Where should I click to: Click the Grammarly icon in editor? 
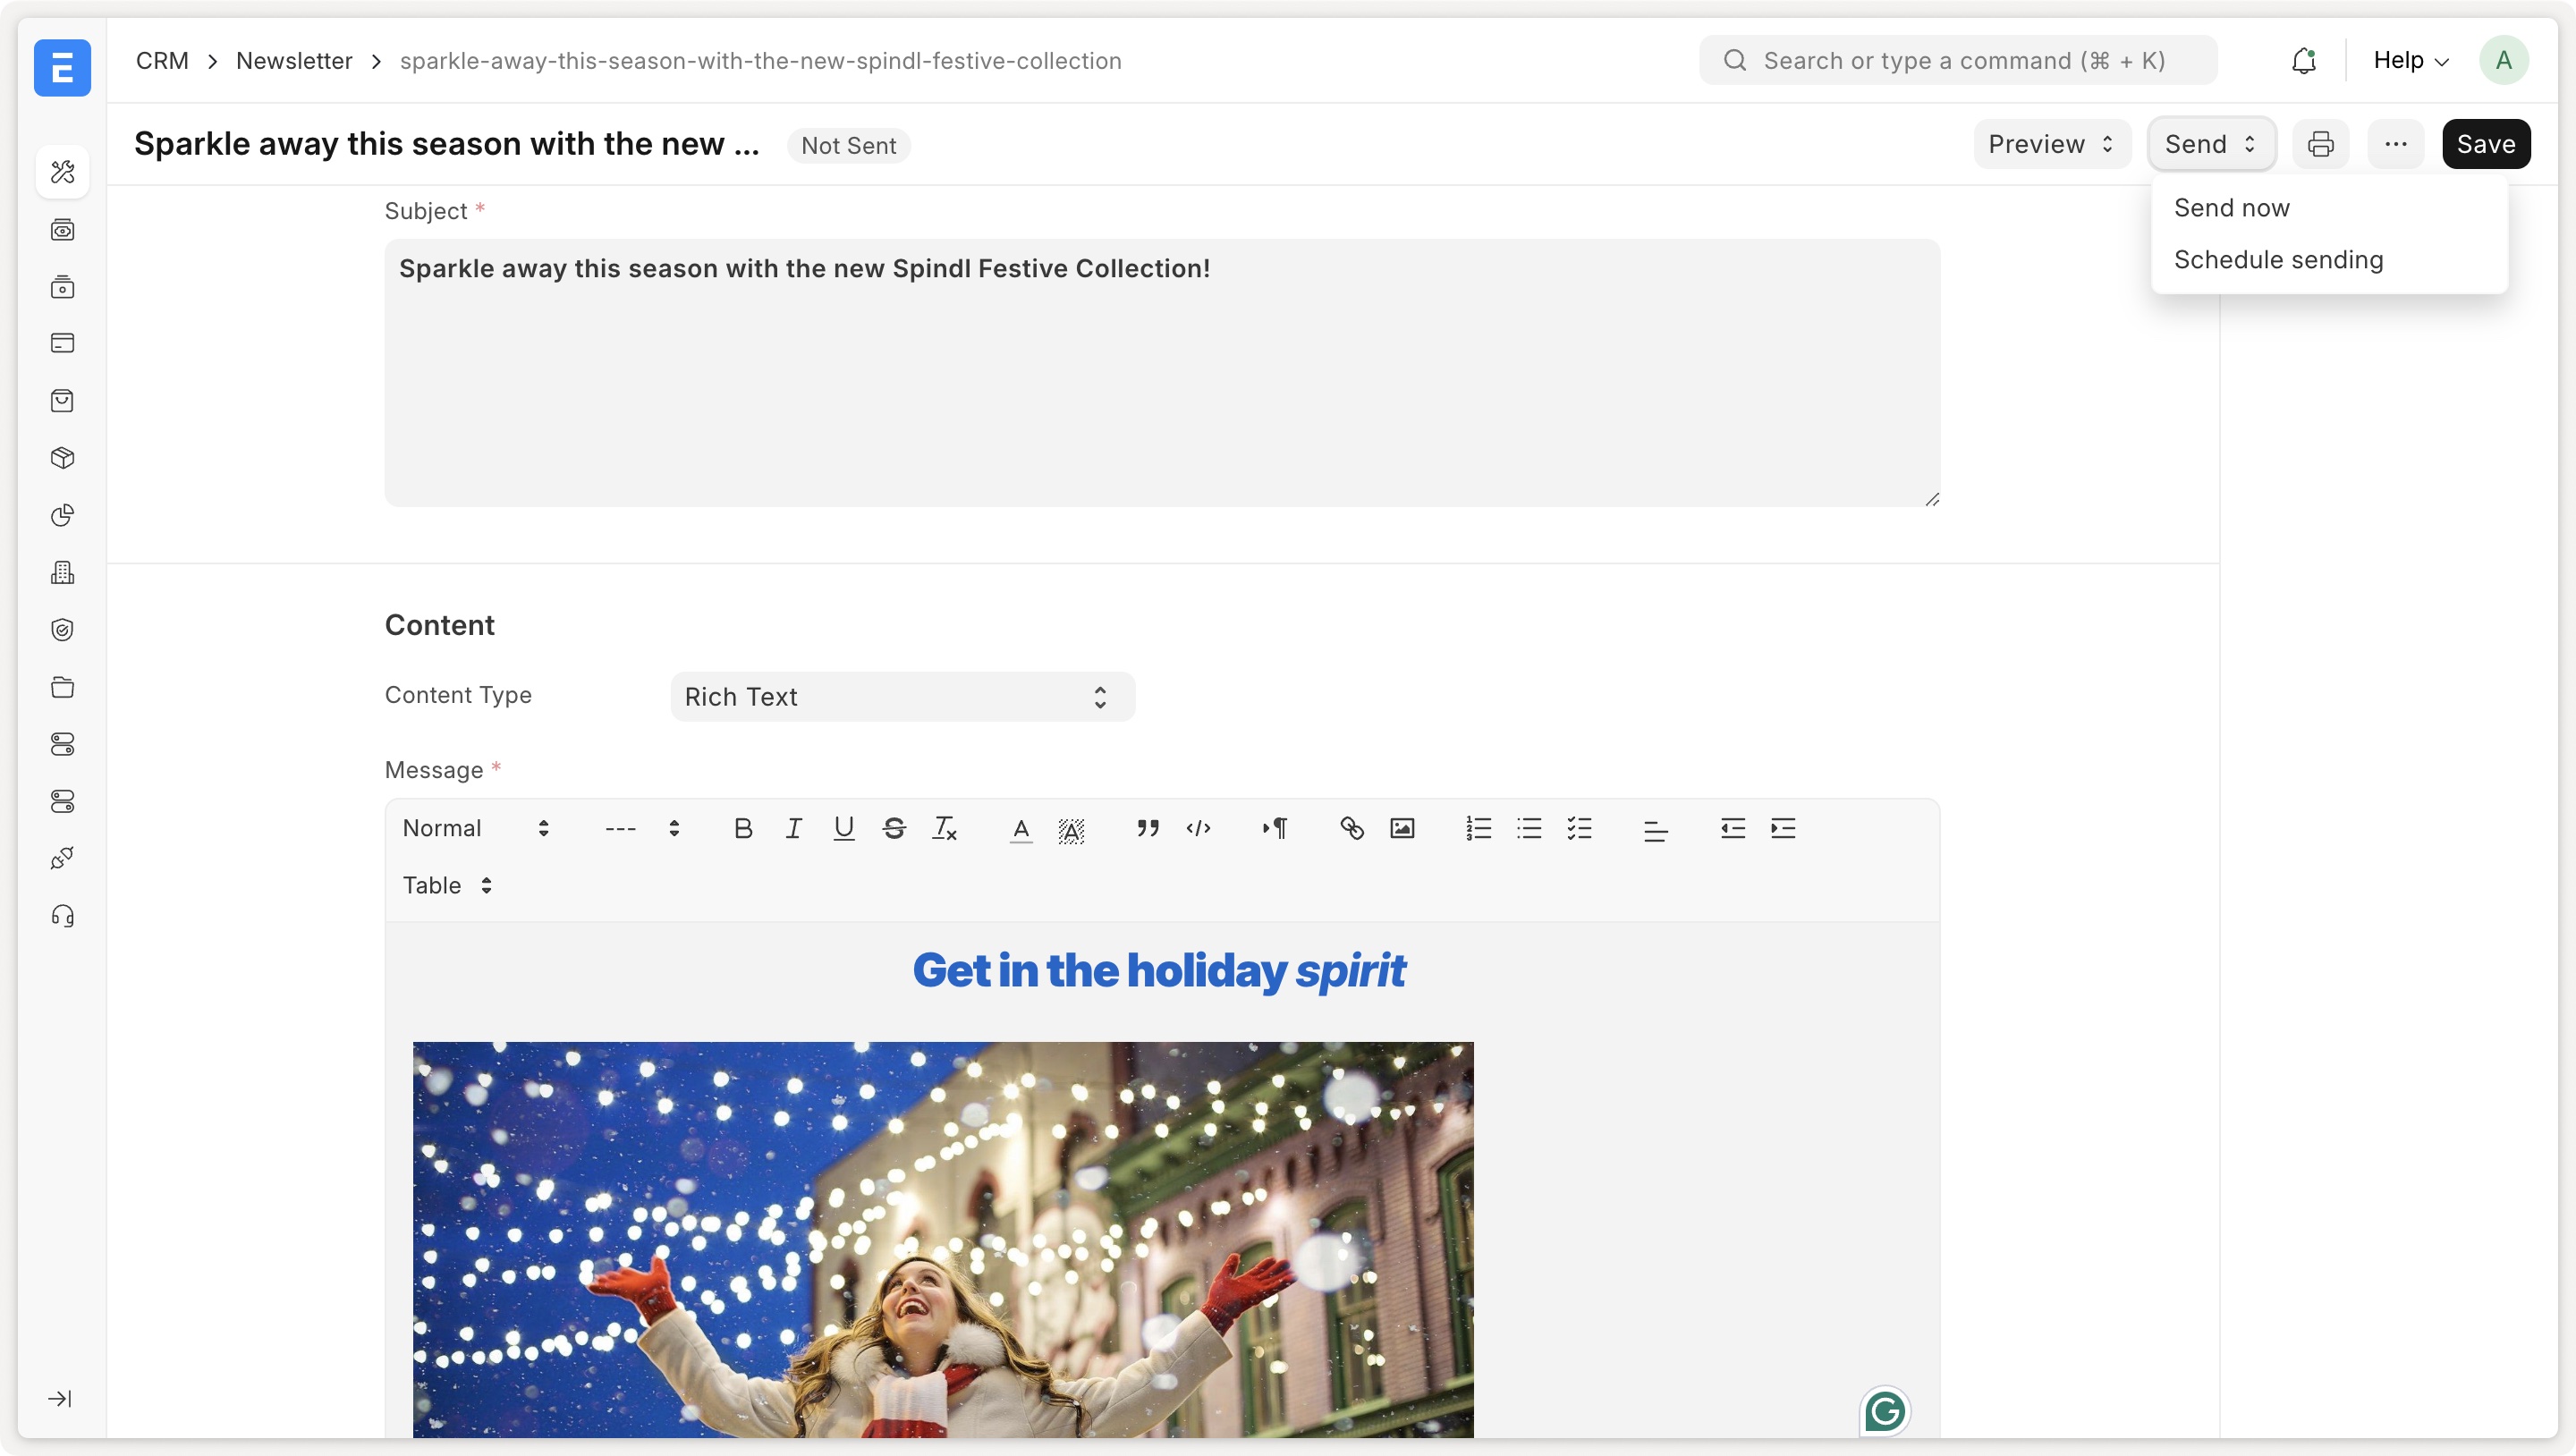(x=1885, y=1411)
